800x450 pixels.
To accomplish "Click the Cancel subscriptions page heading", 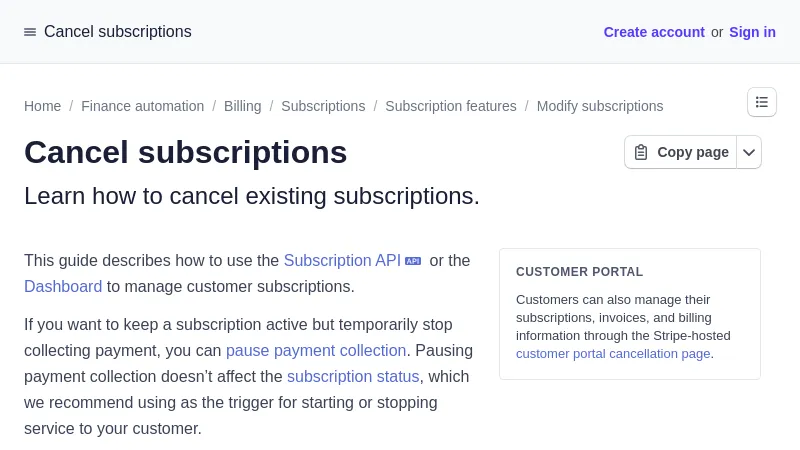I will 186,152.
